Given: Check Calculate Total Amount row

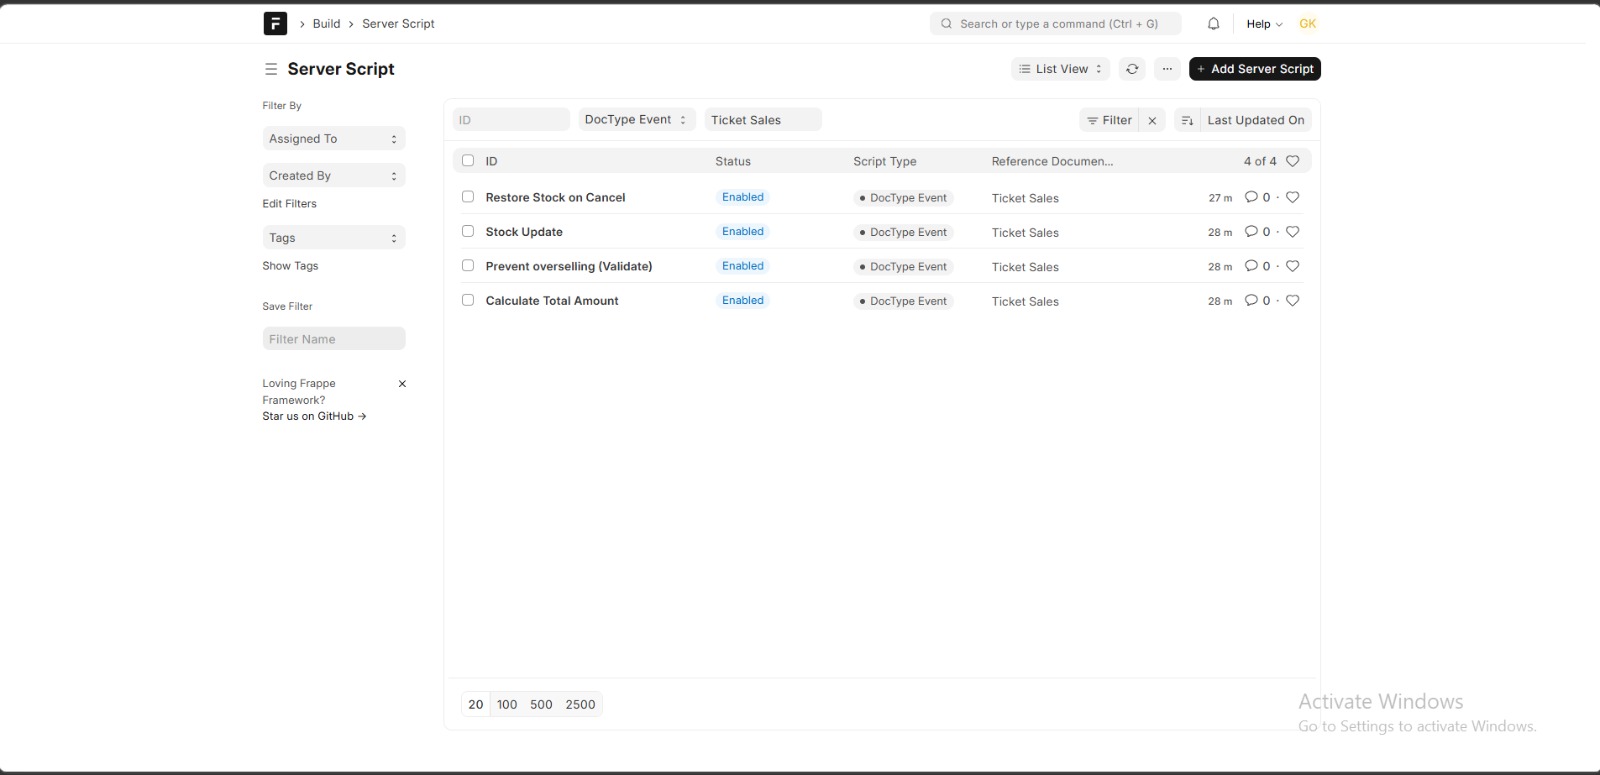Looking at the screenshot, I should pyautogui.click(x=468, y=300).
